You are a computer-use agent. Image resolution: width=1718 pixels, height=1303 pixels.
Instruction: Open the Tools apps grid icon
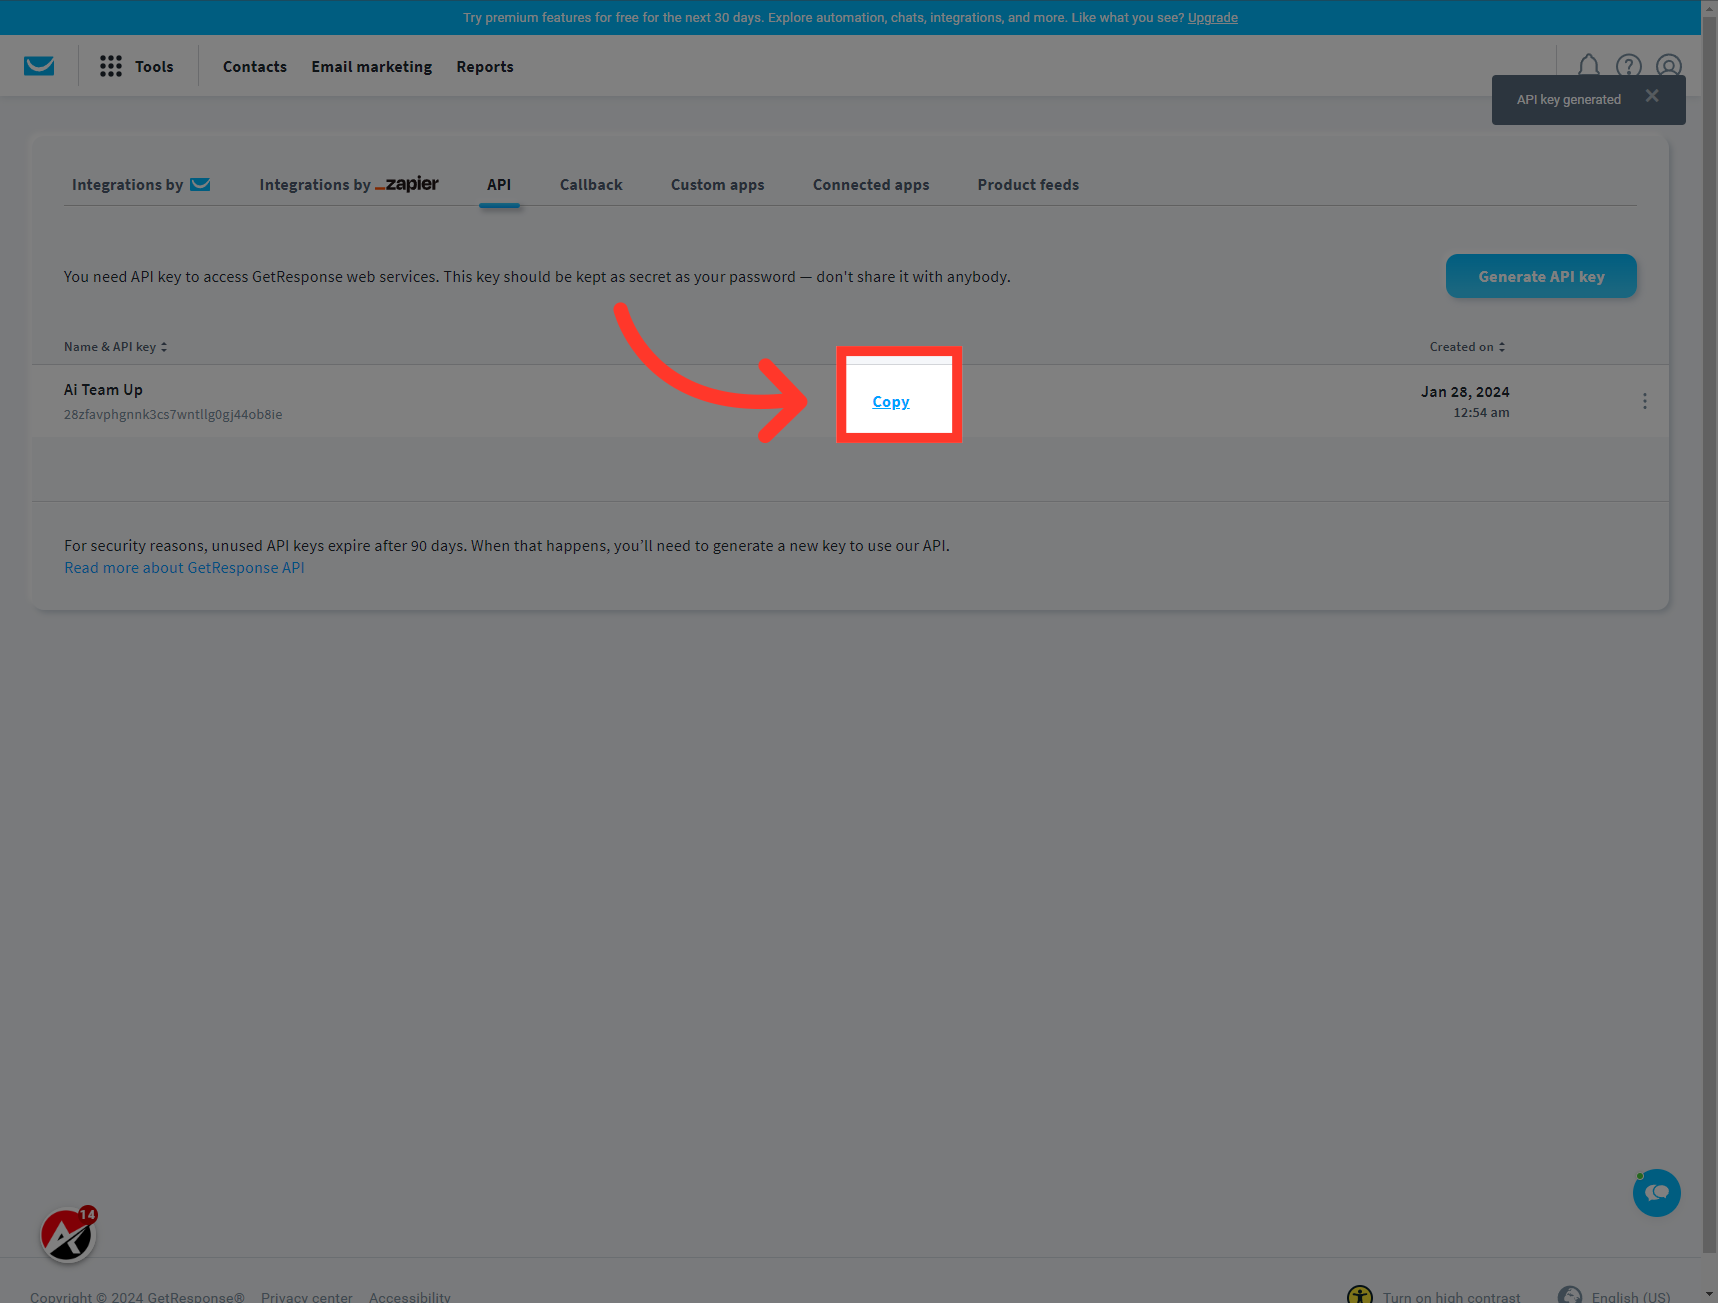coord(111,66)
